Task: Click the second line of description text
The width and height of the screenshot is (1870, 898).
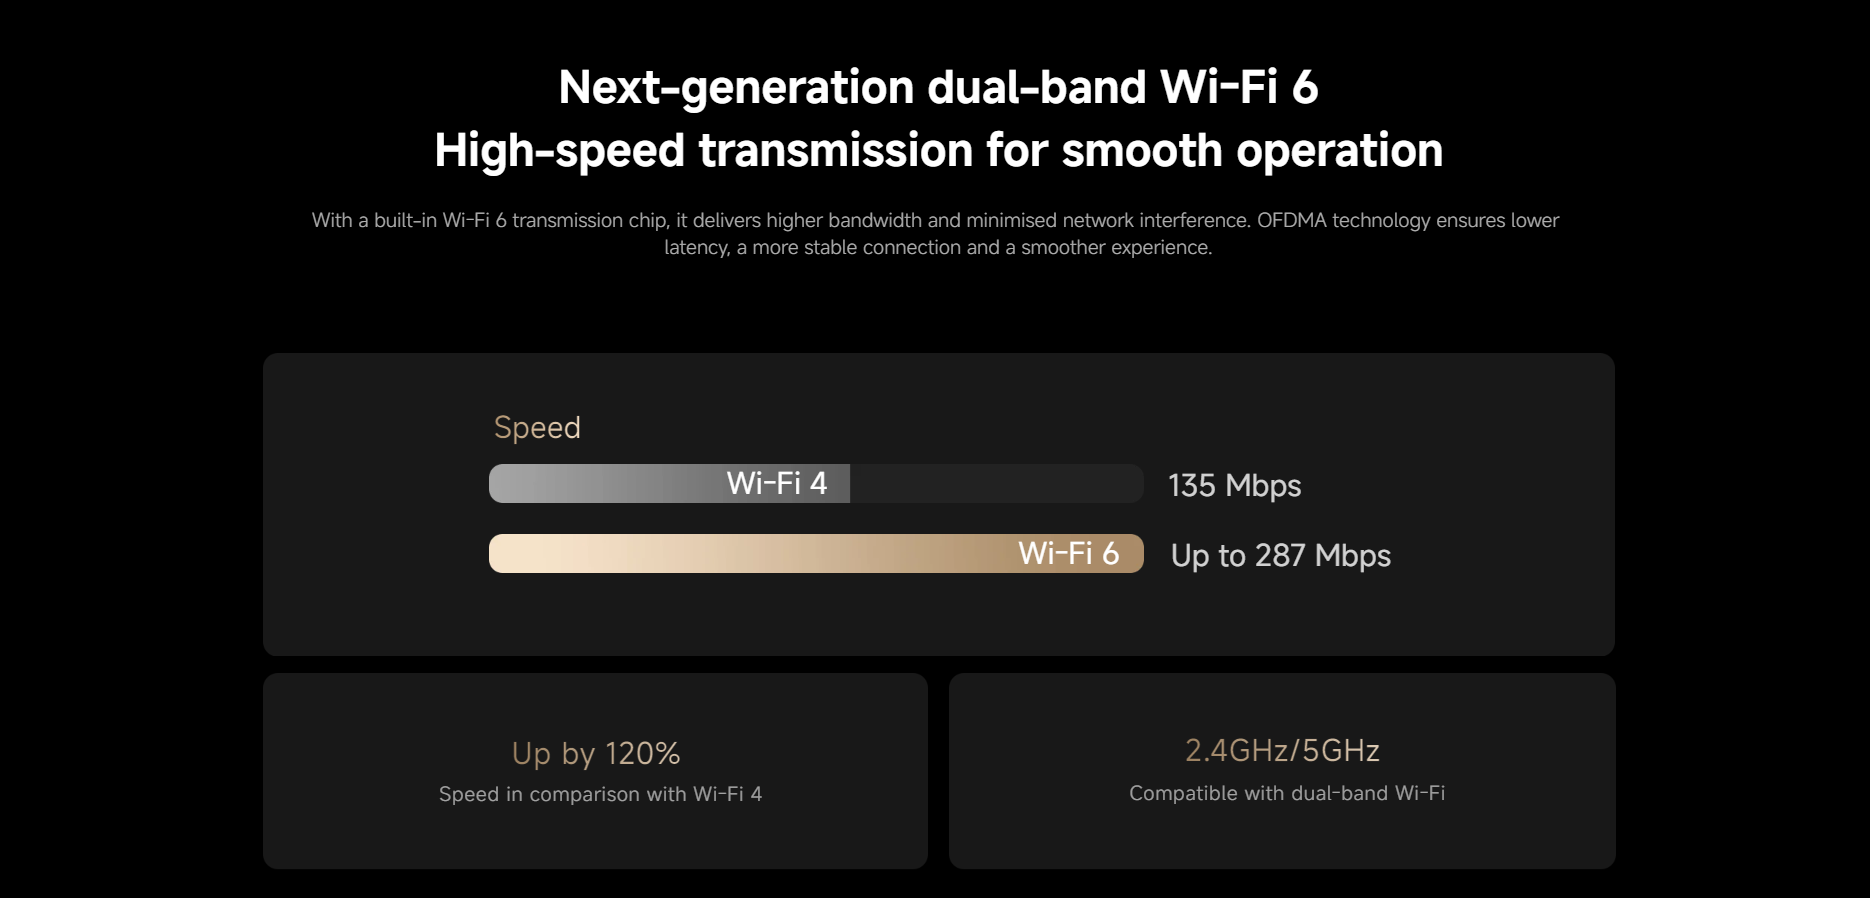Action: point(938,248)
